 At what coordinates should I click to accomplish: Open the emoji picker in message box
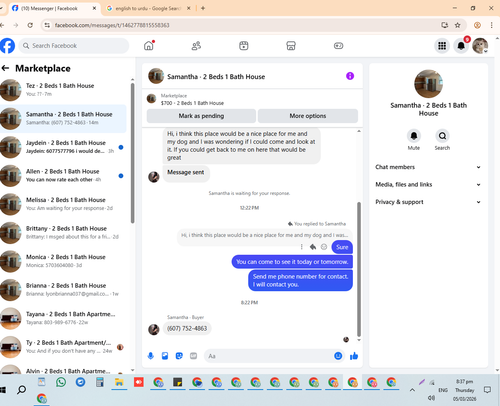tap(338, 356)
